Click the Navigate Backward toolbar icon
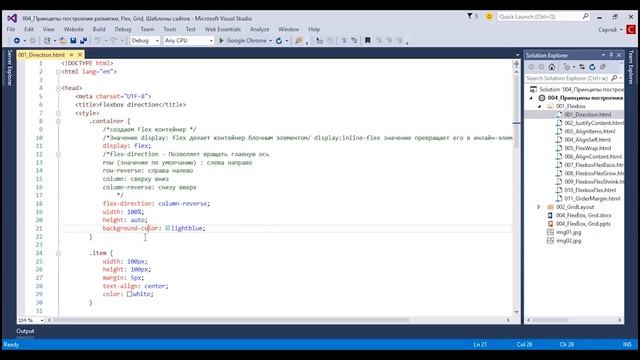Screen dimensions: 640x360 tap(17, 40)
